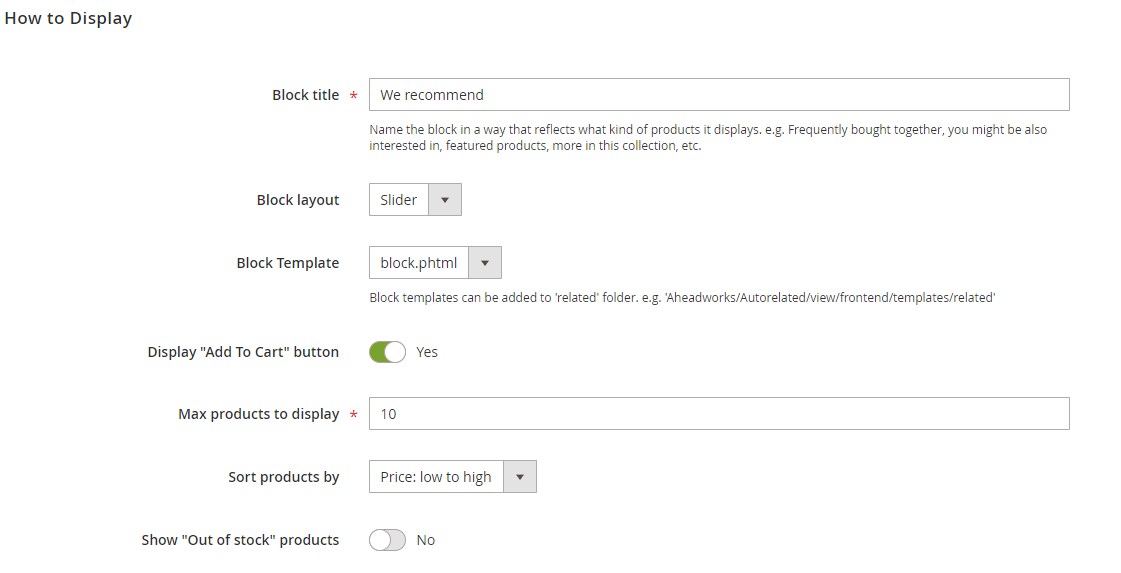1121x573 pixels.
Task: Open the Price: low to high dropdown
Action: 436,477
